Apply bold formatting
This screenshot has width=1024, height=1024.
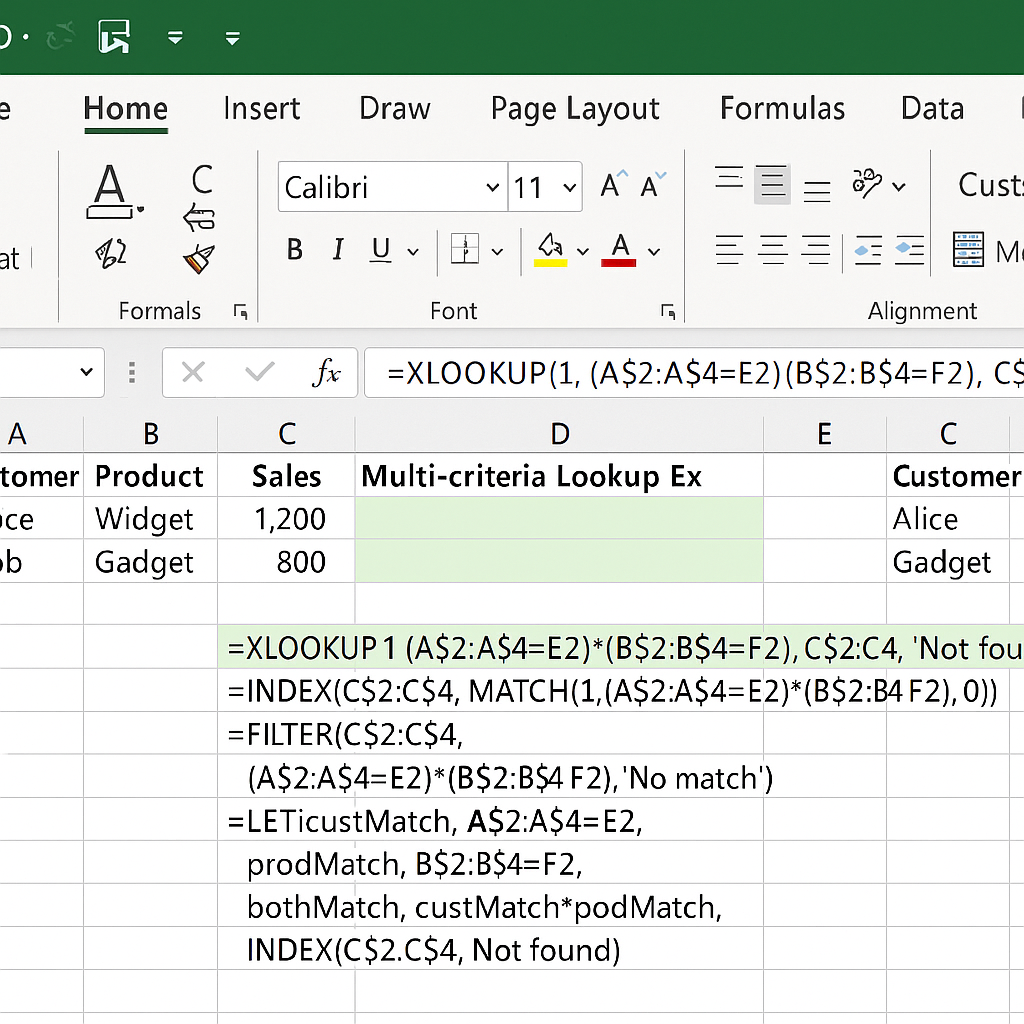[x=294, y=250]
